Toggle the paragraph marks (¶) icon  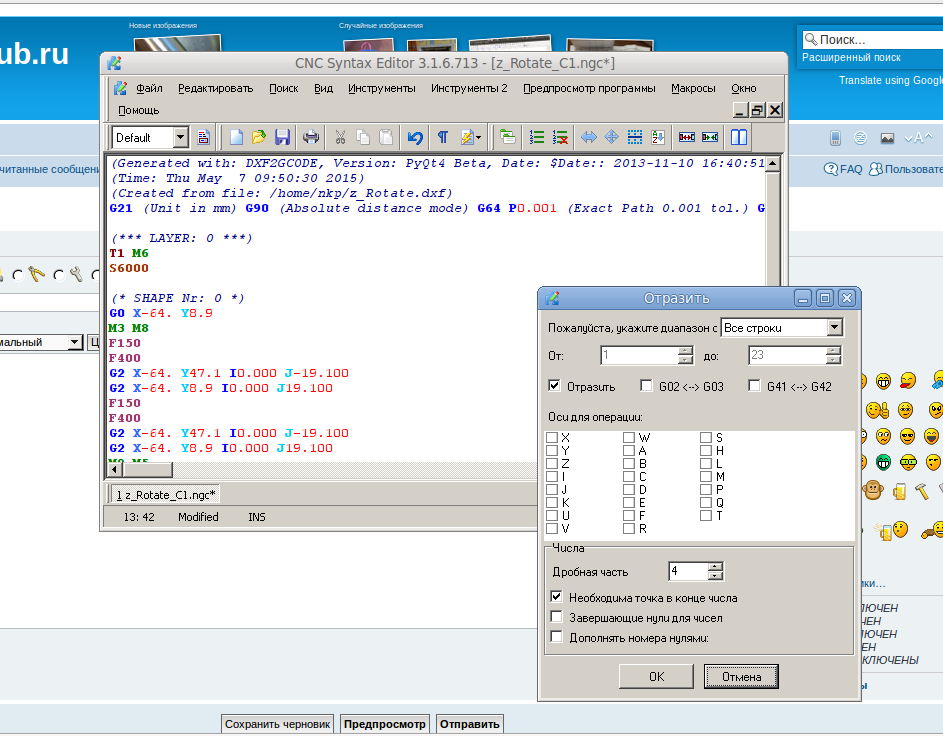click(442, 137)
